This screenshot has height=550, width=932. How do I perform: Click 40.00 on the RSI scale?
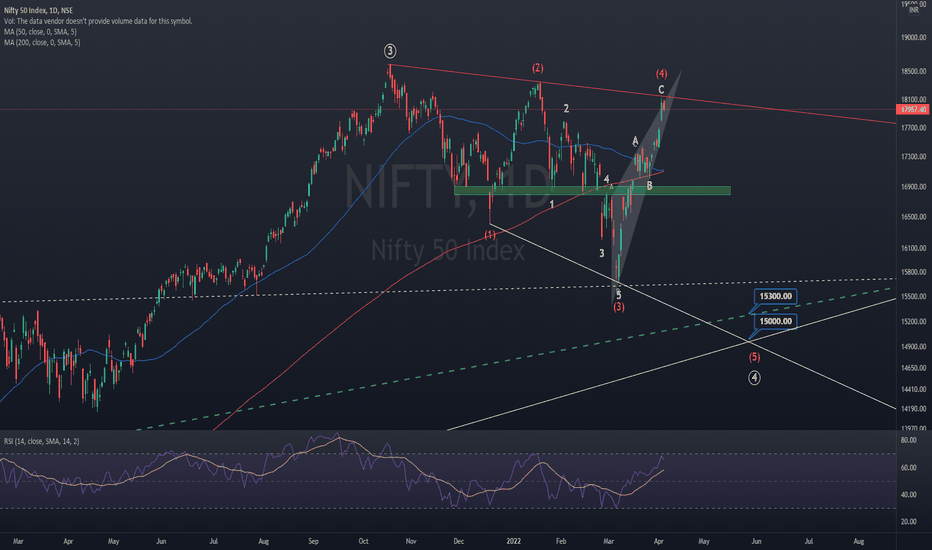pyautogui.click(x=908, y=495)
